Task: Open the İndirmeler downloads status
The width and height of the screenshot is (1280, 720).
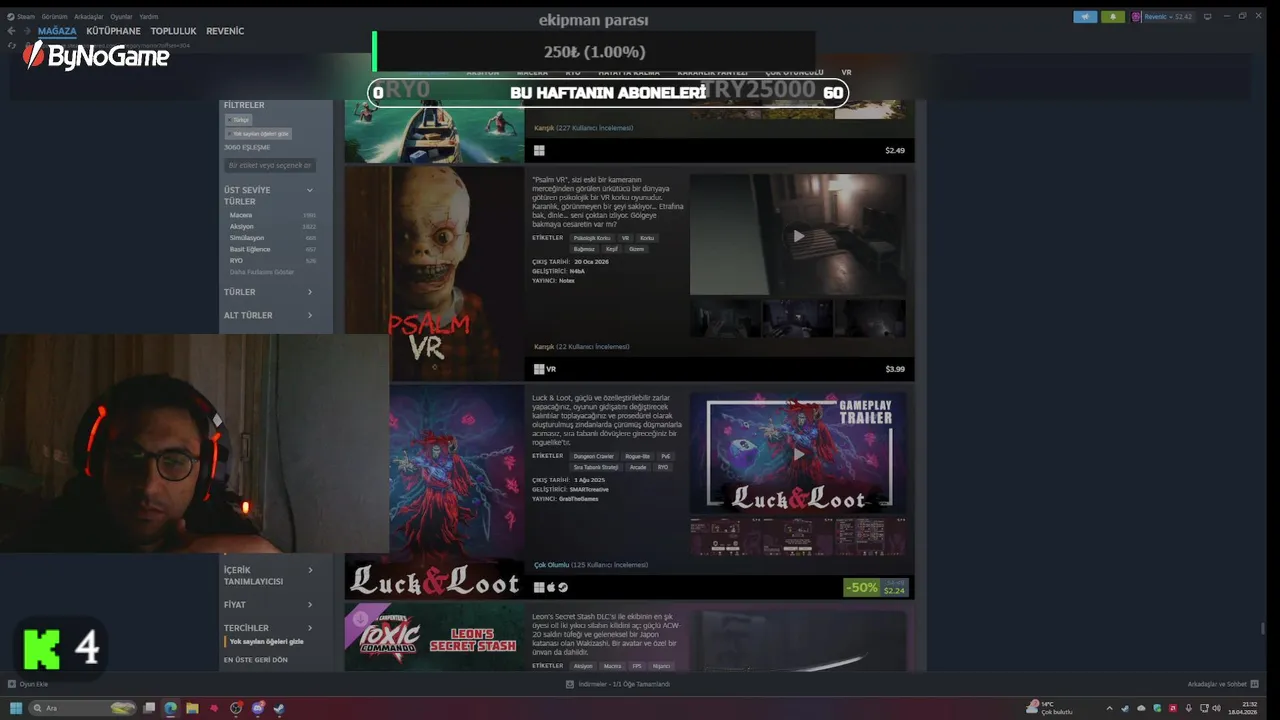Action: tap(618, 684)
